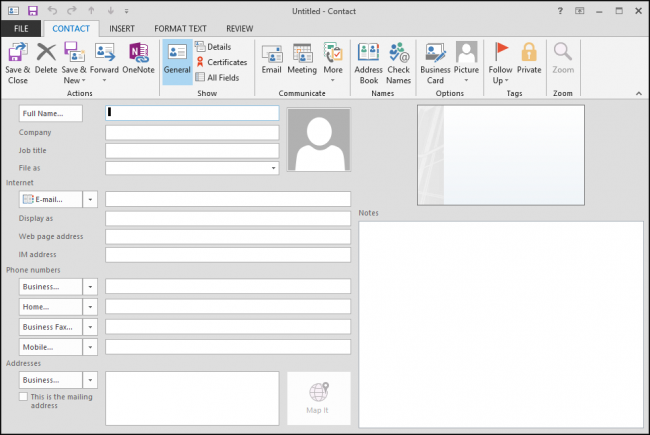Click the business card preview
The width and height of the screenshot is (650, 435).
[x=501, y=155]
